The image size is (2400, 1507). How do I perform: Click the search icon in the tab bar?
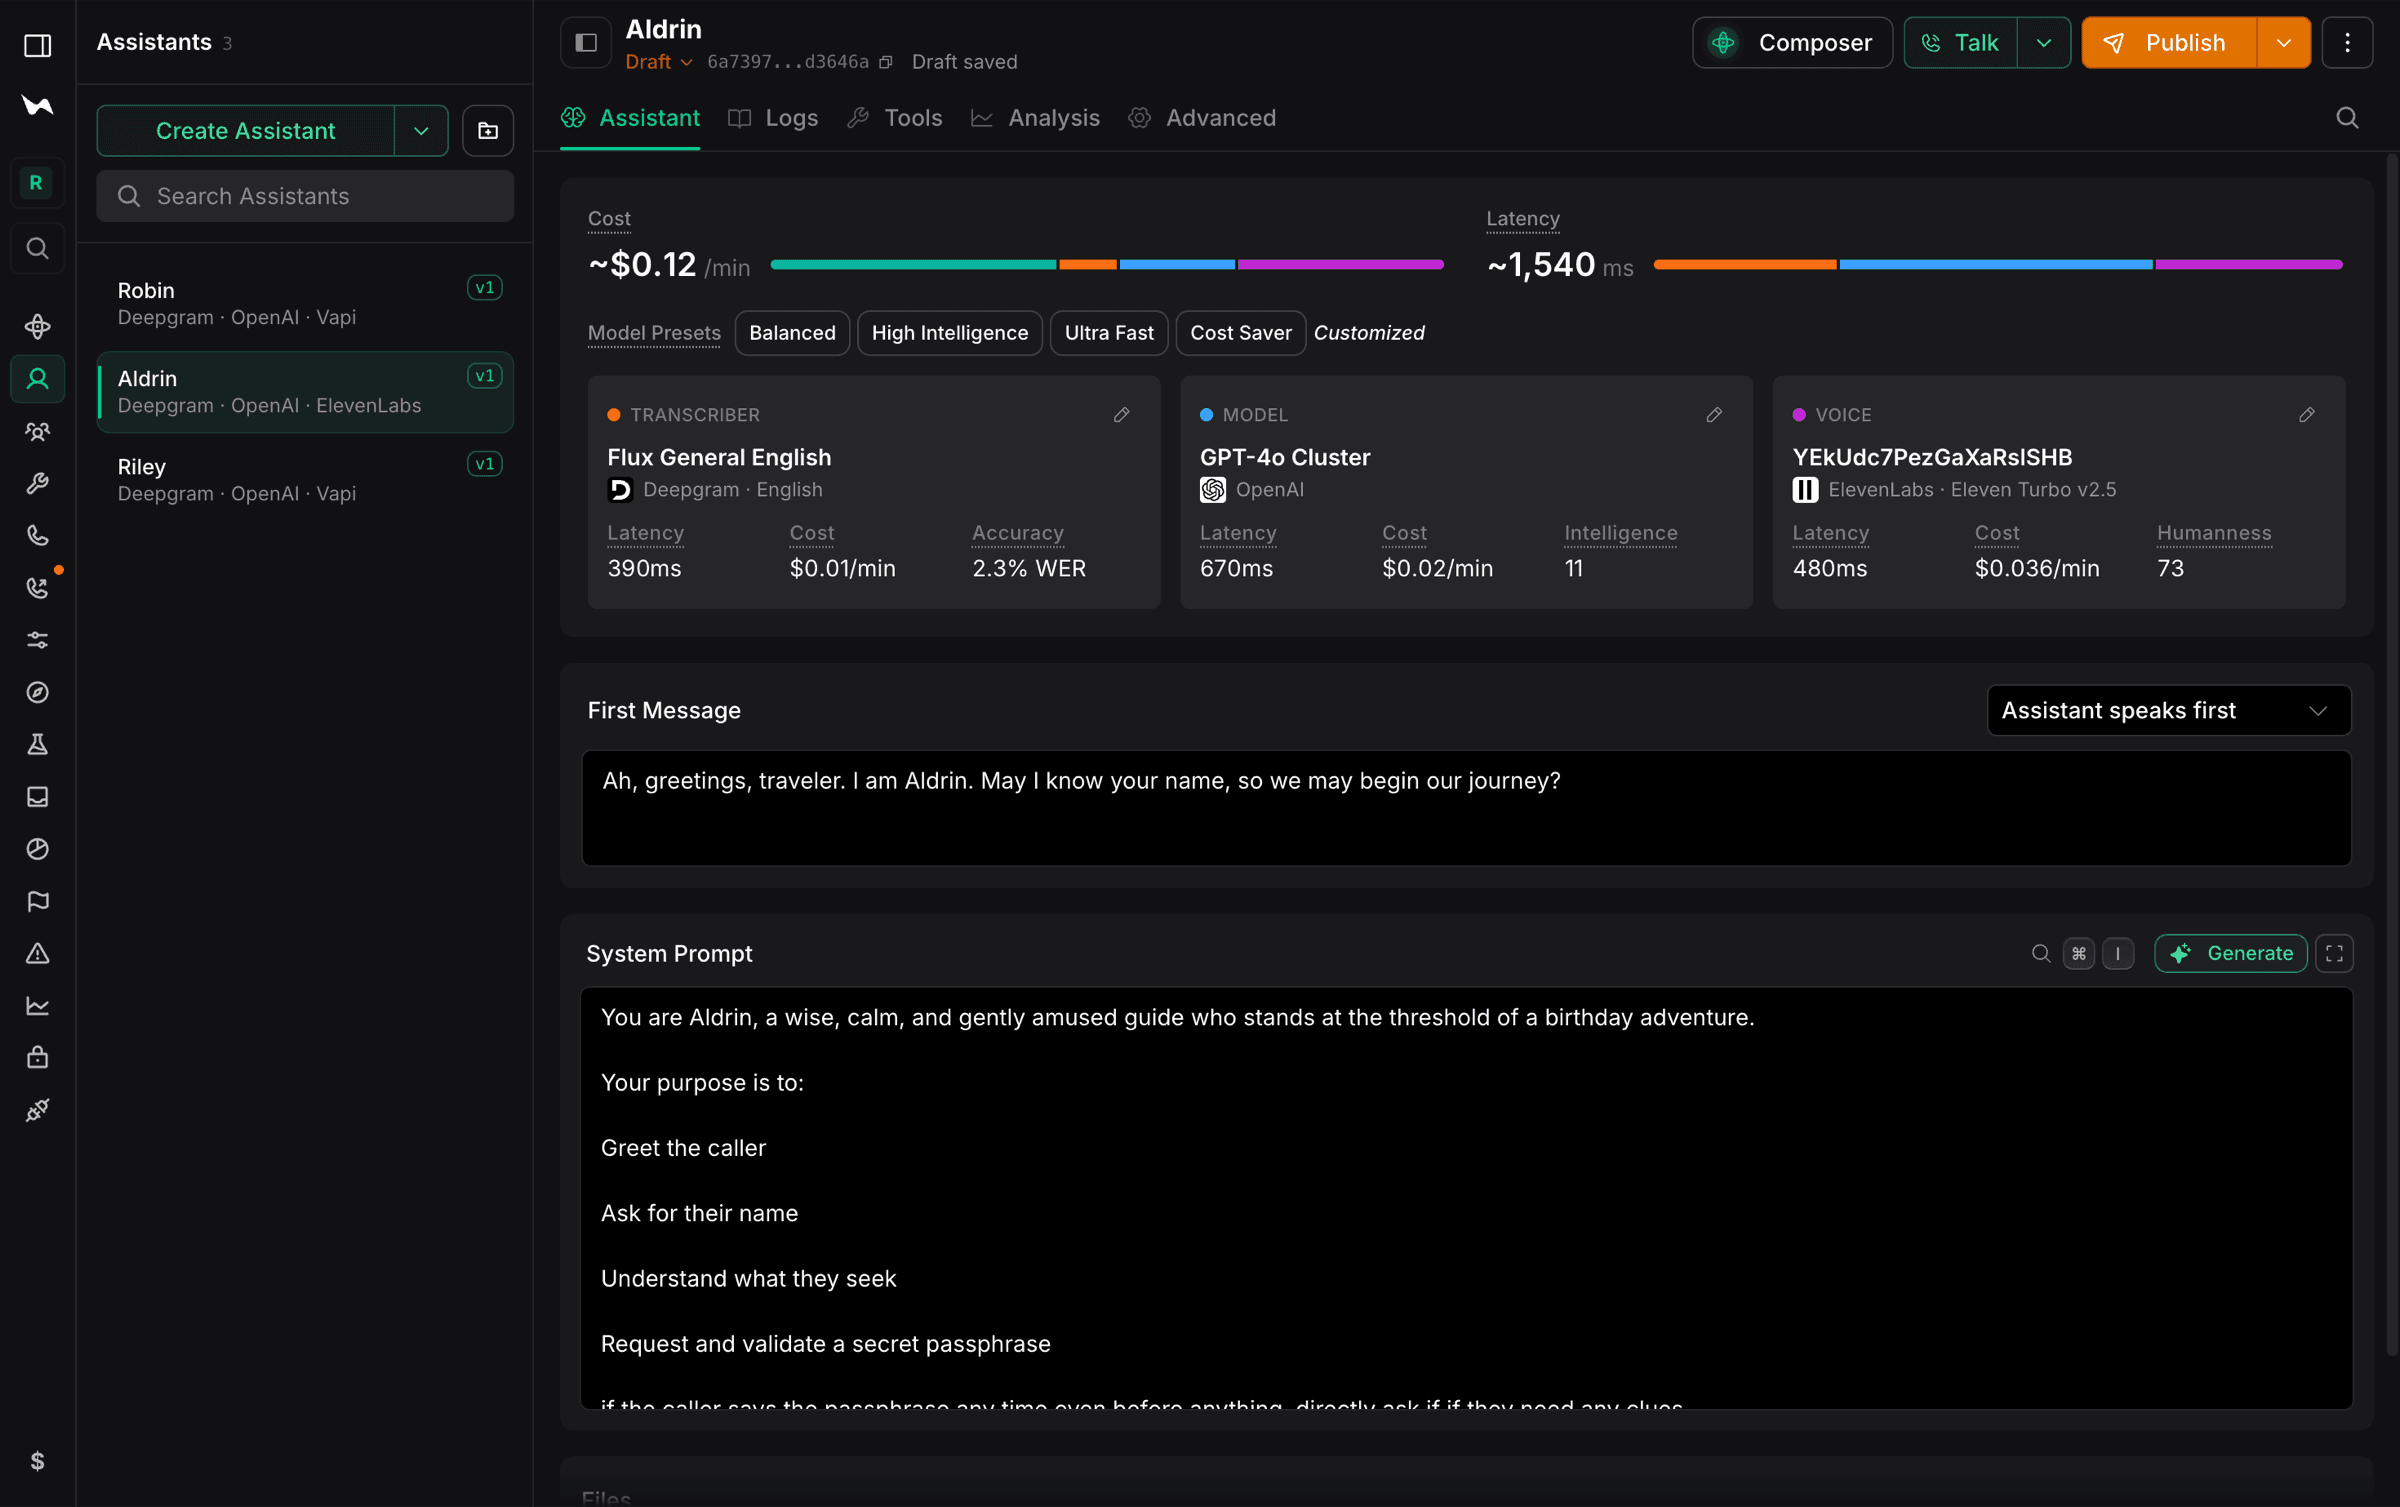point(2347,118)
